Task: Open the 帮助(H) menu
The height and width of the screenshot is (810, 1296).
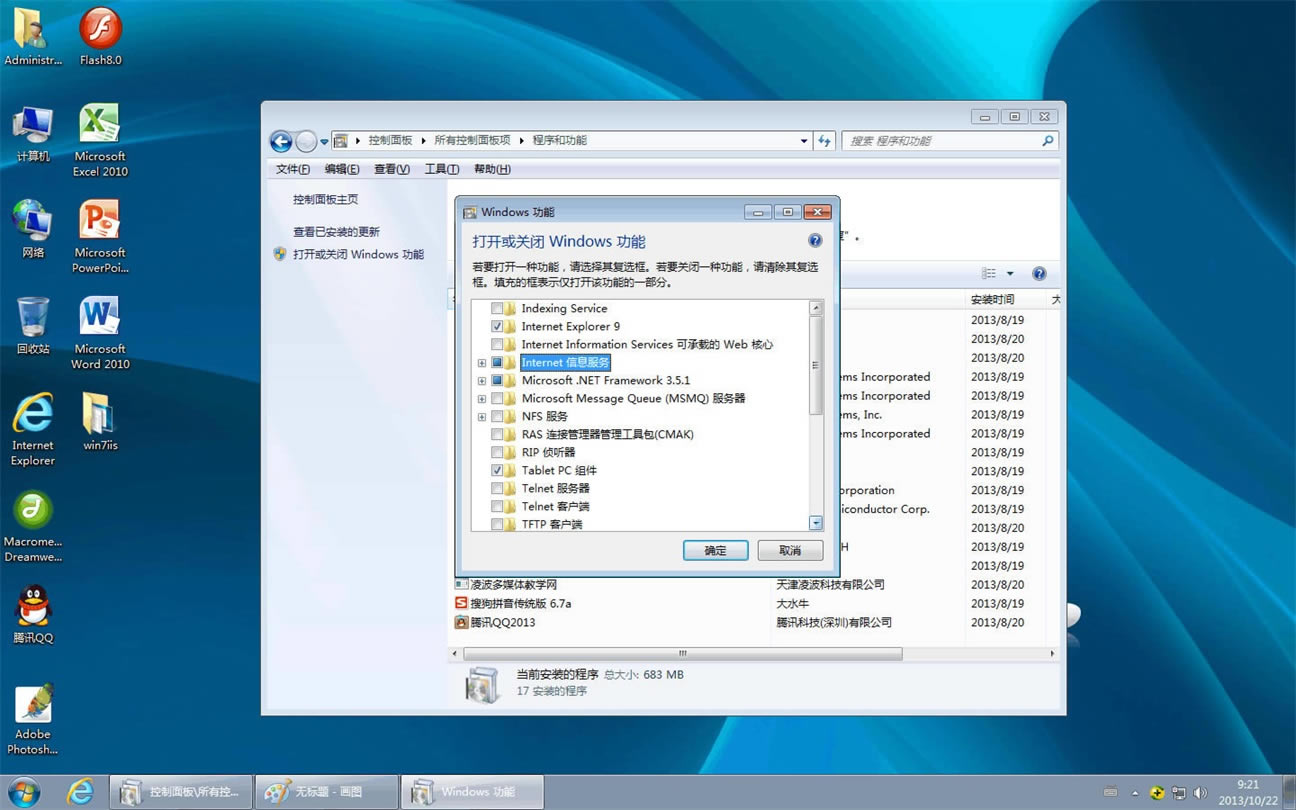Action: pyautogui.click(x=492, y=169)
